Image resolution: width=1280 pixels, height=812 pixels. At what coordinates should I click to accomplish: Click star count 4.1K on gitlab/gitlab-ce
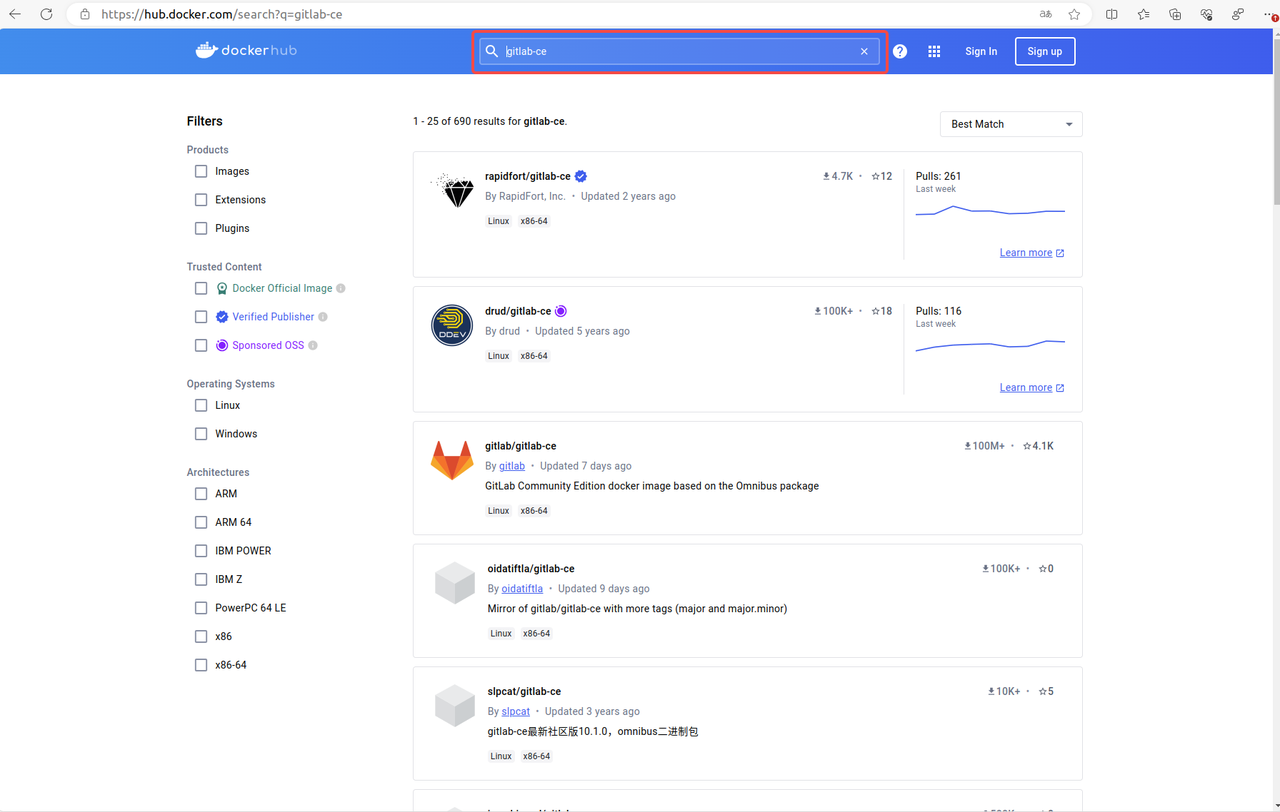click(x=1038, y=446)
